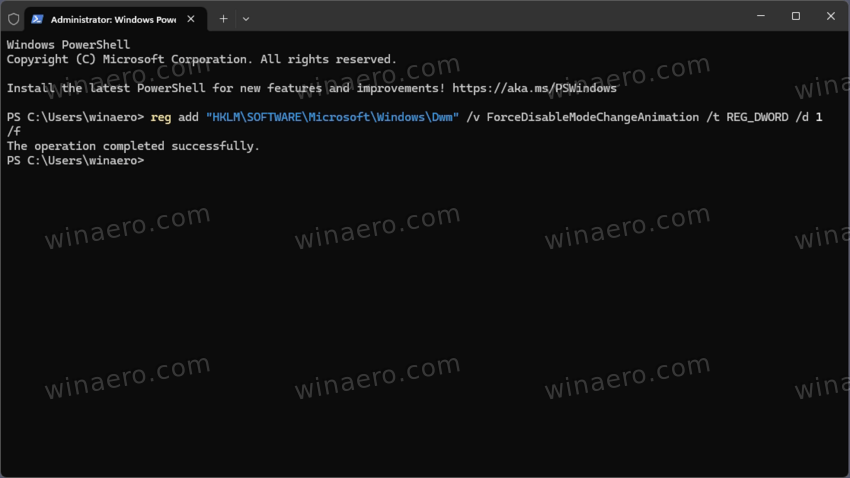Select the Administrator: Windows PowerShell tab
This screenshot has height=478, width=850.
tap(110, 18)
